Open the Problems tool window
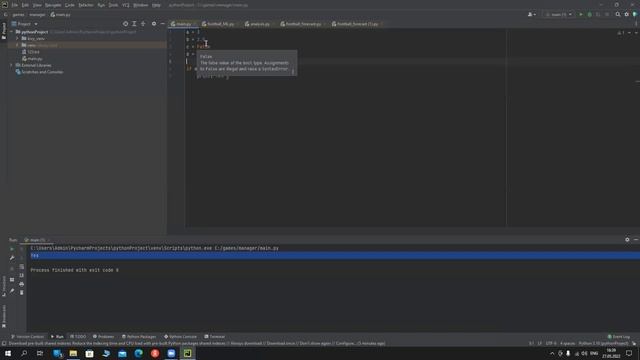 tap(103, 337)
